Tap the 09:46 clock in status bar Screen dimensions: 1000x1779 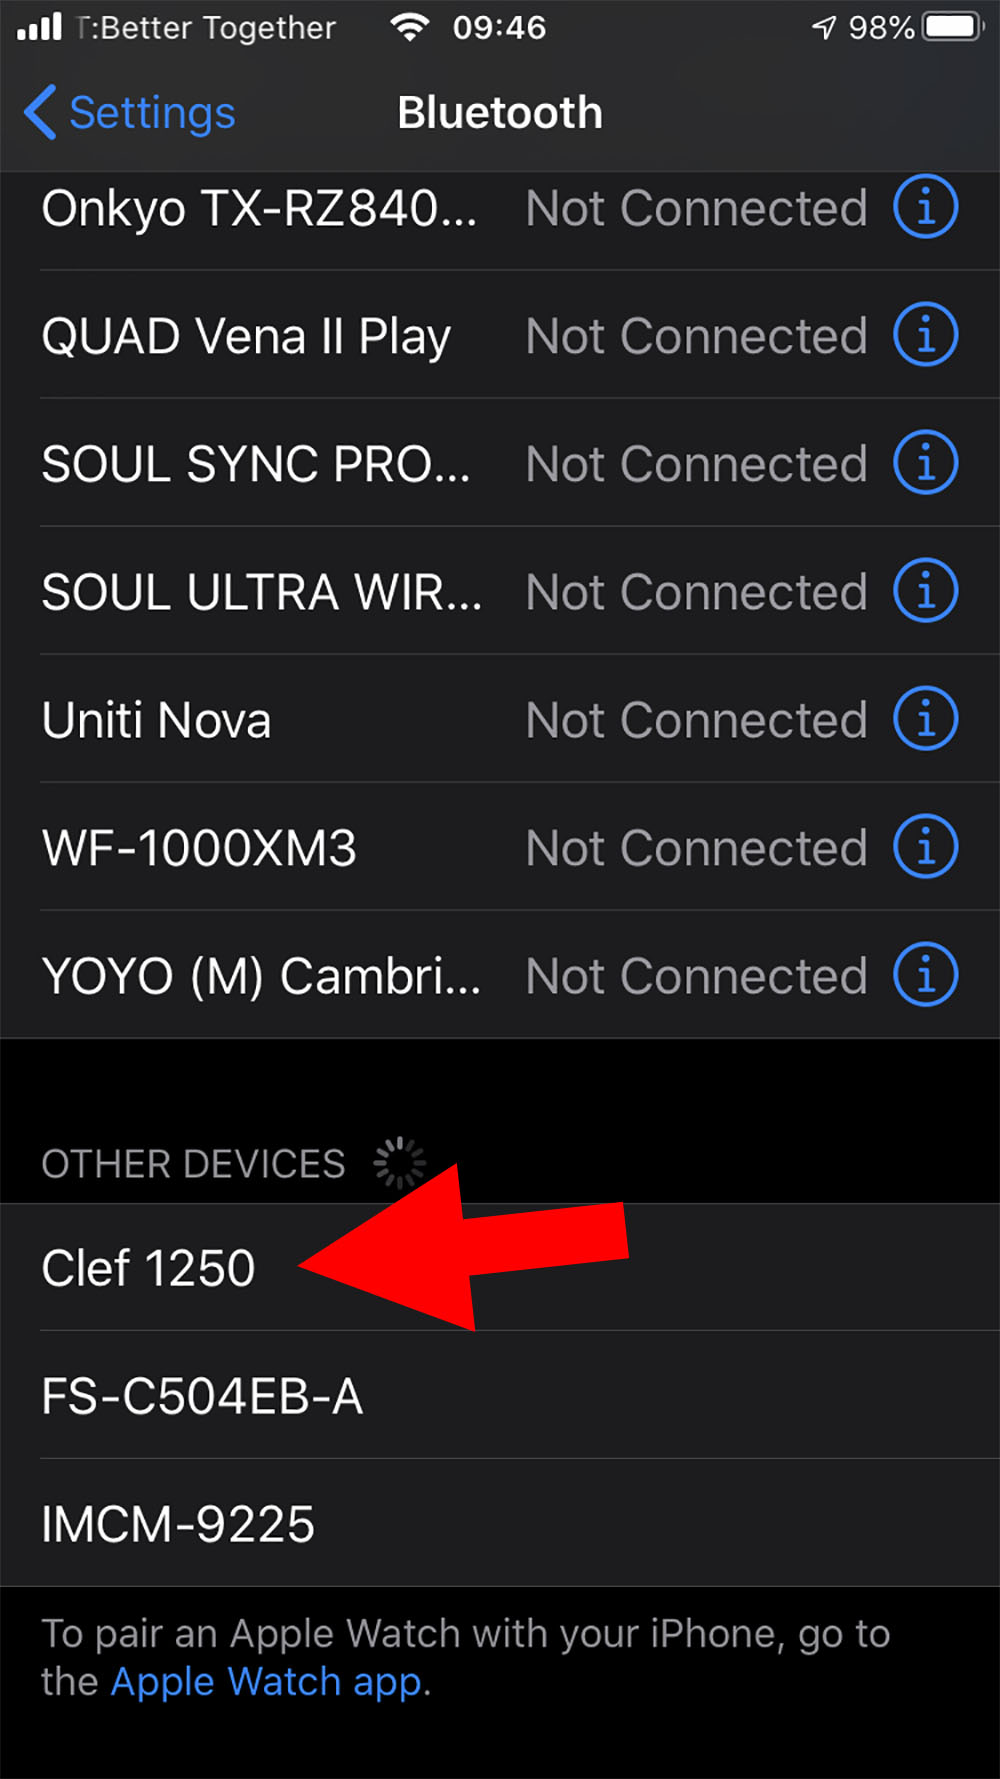(499, 27)
